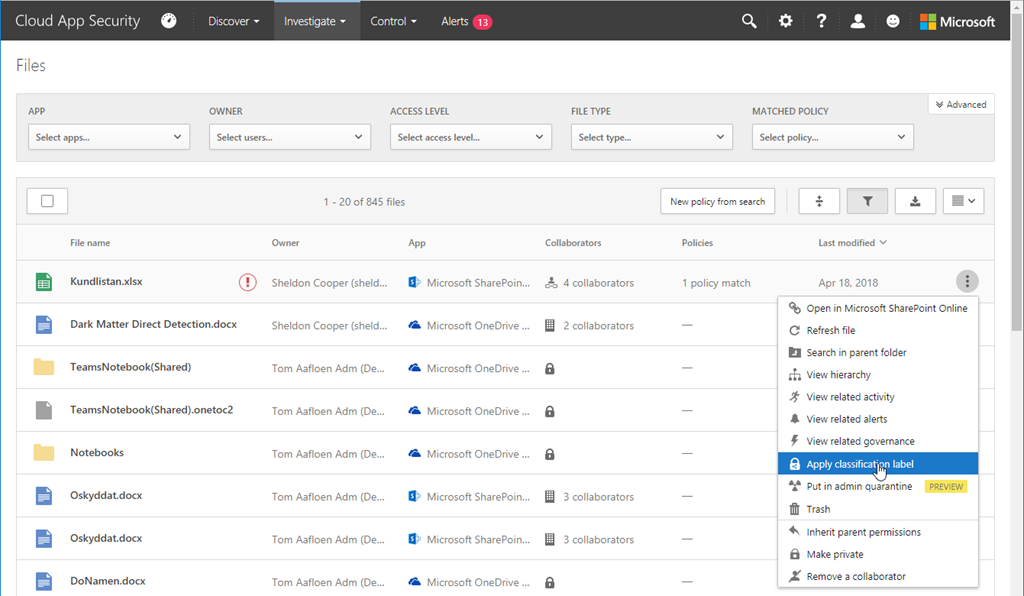Toggle the filter funnel button

[x=867, y=201]
